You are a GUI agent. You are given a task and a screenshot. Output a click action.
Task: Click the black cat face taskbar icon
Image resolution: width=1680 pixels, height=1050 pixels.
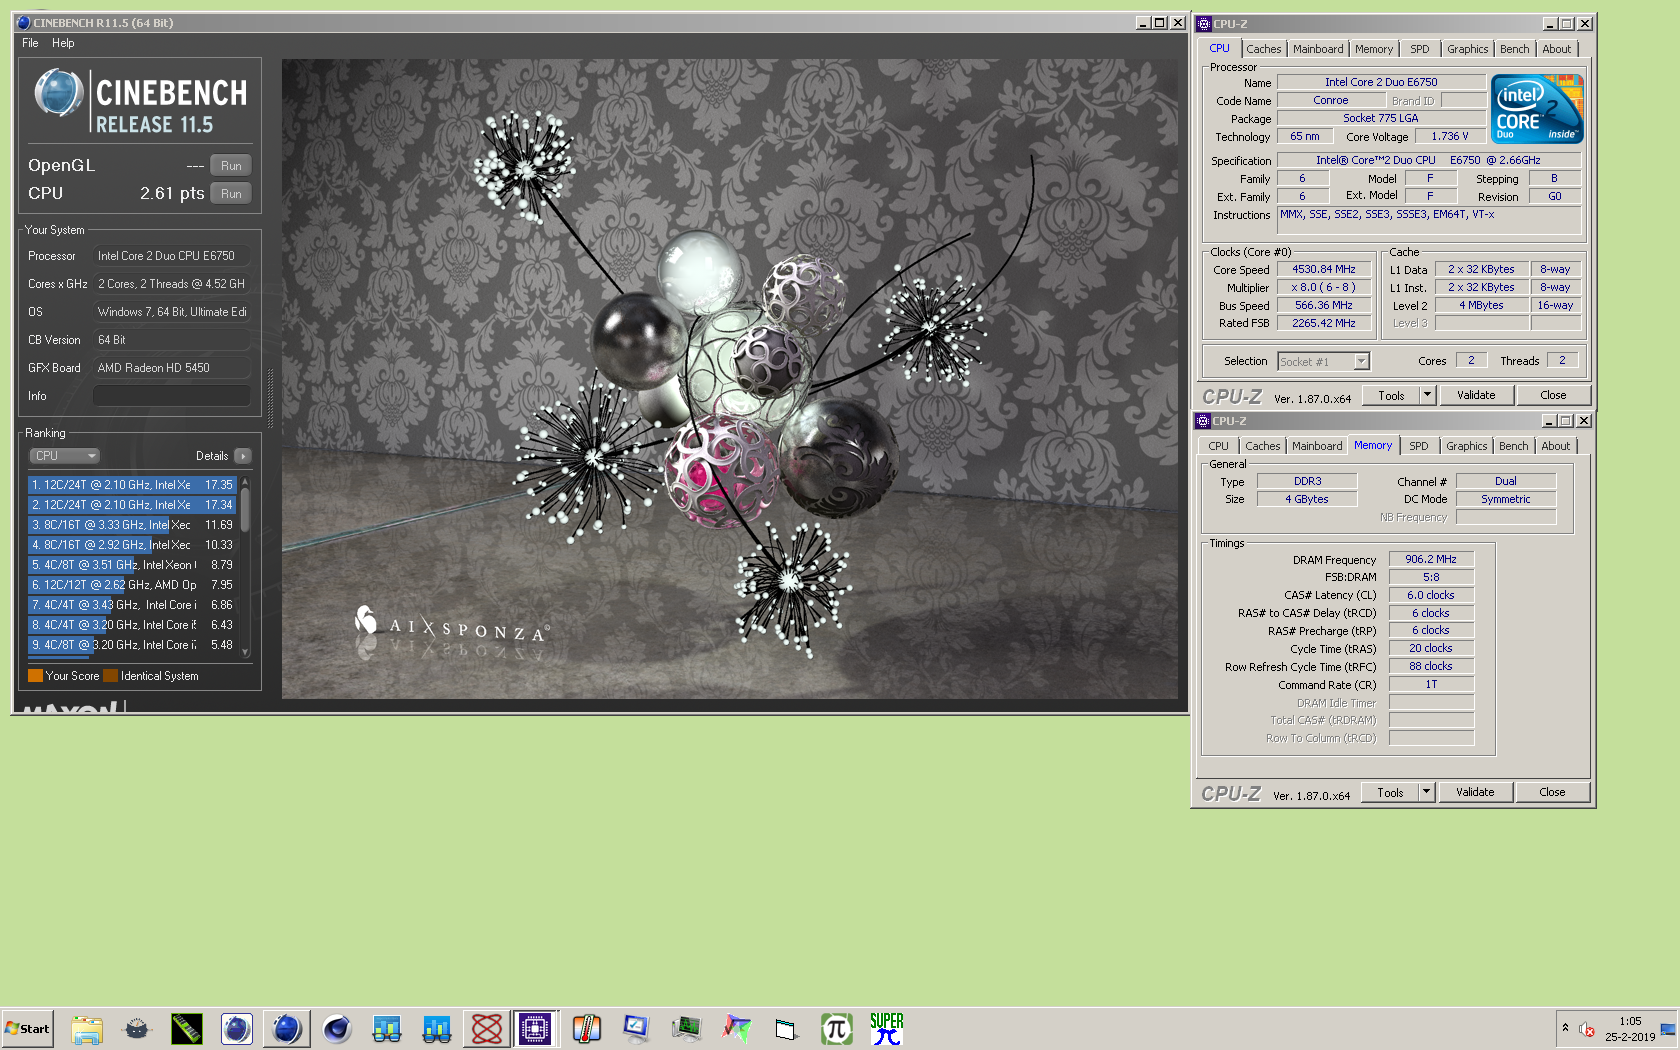(137, 1029)
